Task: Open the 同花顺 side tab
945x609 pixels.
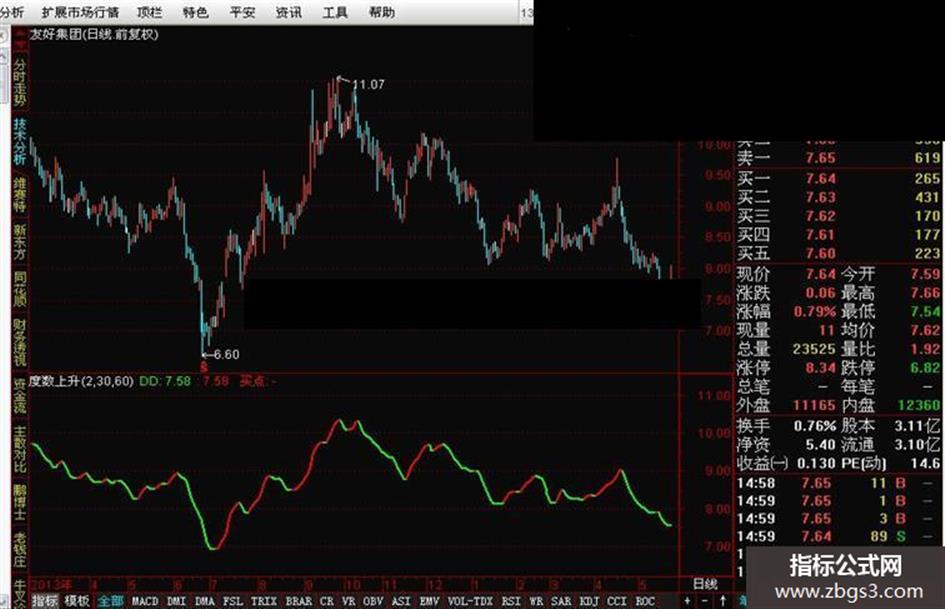Action: coord(20,289)
